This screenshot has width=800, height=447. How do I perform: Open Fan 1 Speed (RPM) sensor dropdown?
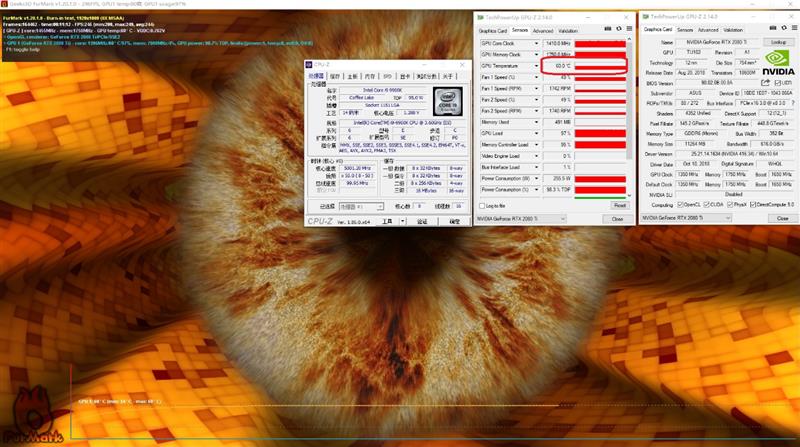click(536, 88)
